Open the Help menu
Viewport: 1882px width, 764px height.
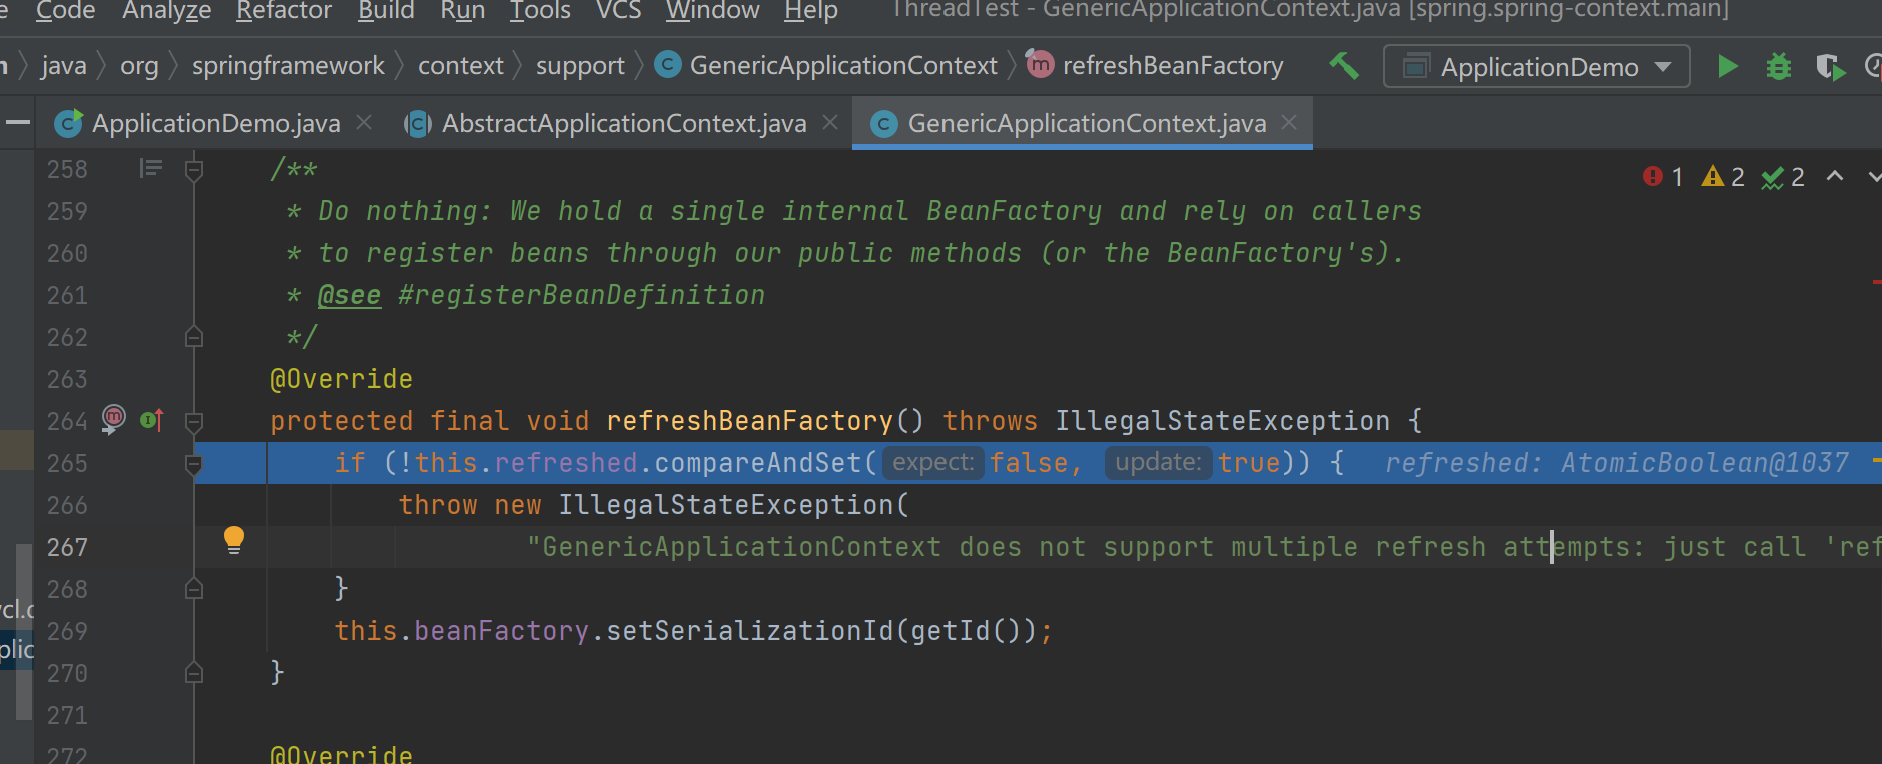(x=811, y=10)
